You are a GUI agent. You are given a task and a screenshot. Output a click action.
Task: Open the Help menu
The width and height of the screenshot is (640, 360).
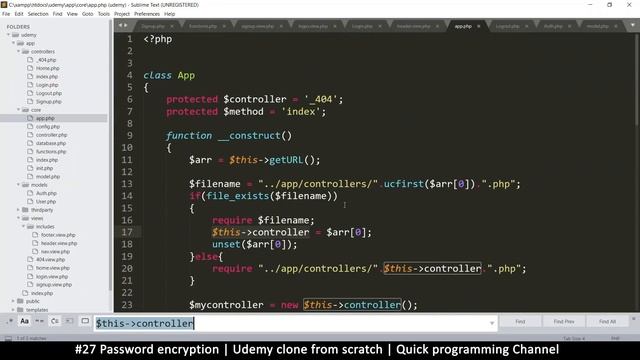click(x=169, y=14)
